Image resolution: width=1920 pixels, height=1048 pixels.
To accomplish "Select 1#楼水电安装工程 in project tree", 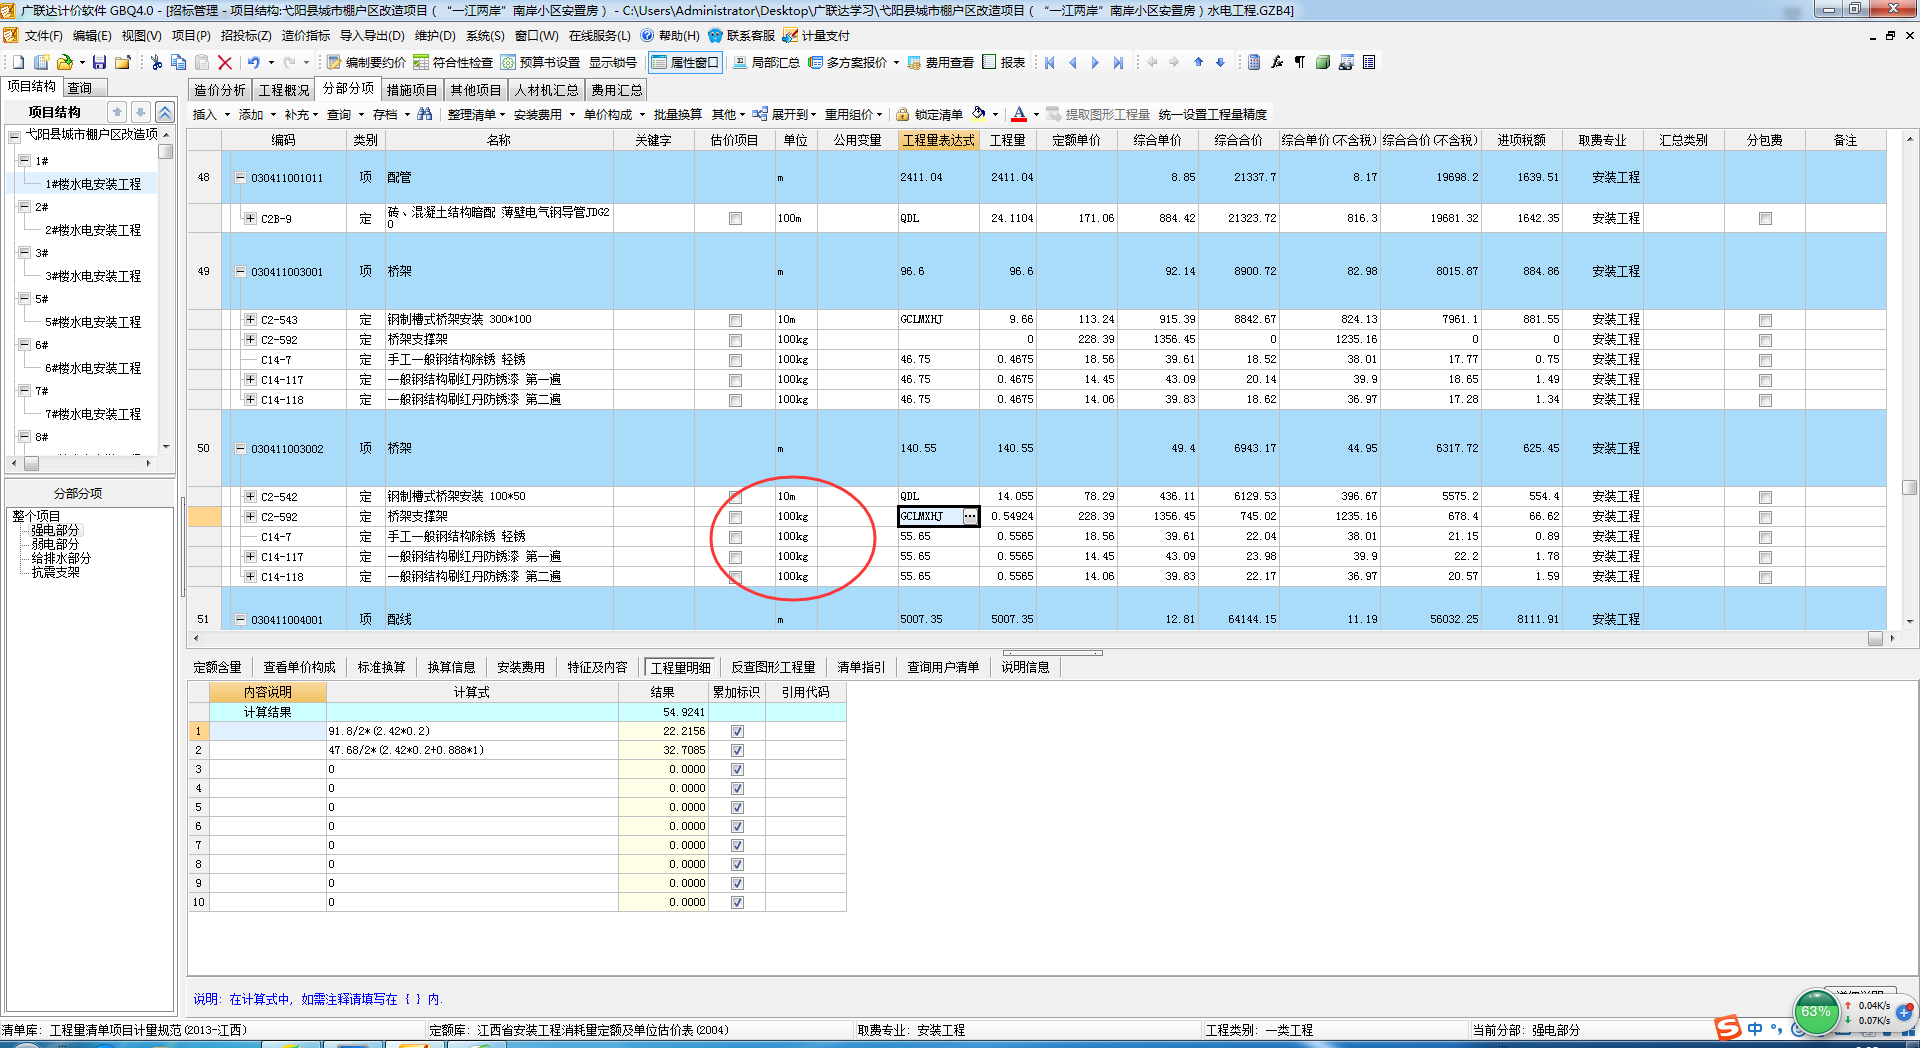I will [x=93, y=184].
